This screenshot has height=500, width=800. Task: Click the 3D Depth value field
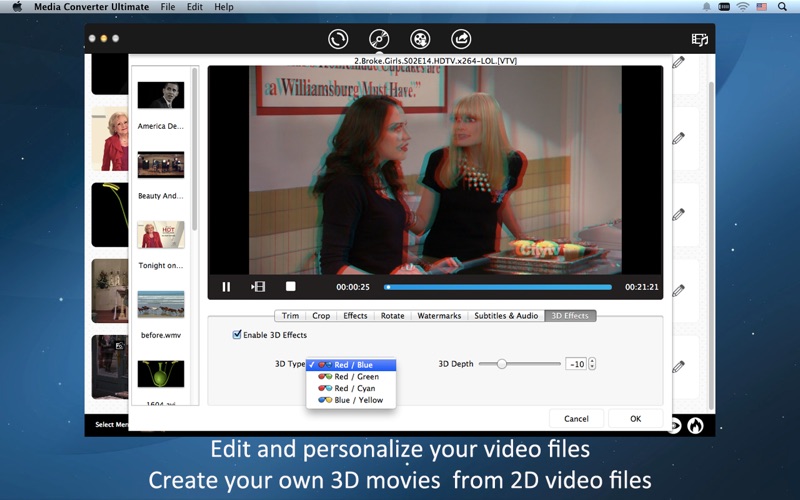click(576, 364)
